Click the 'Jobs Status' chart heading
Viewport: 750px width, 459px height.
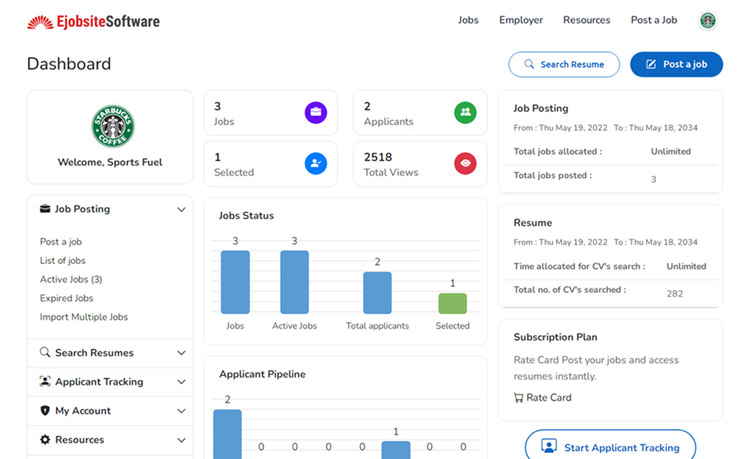(x=246, y=216)
